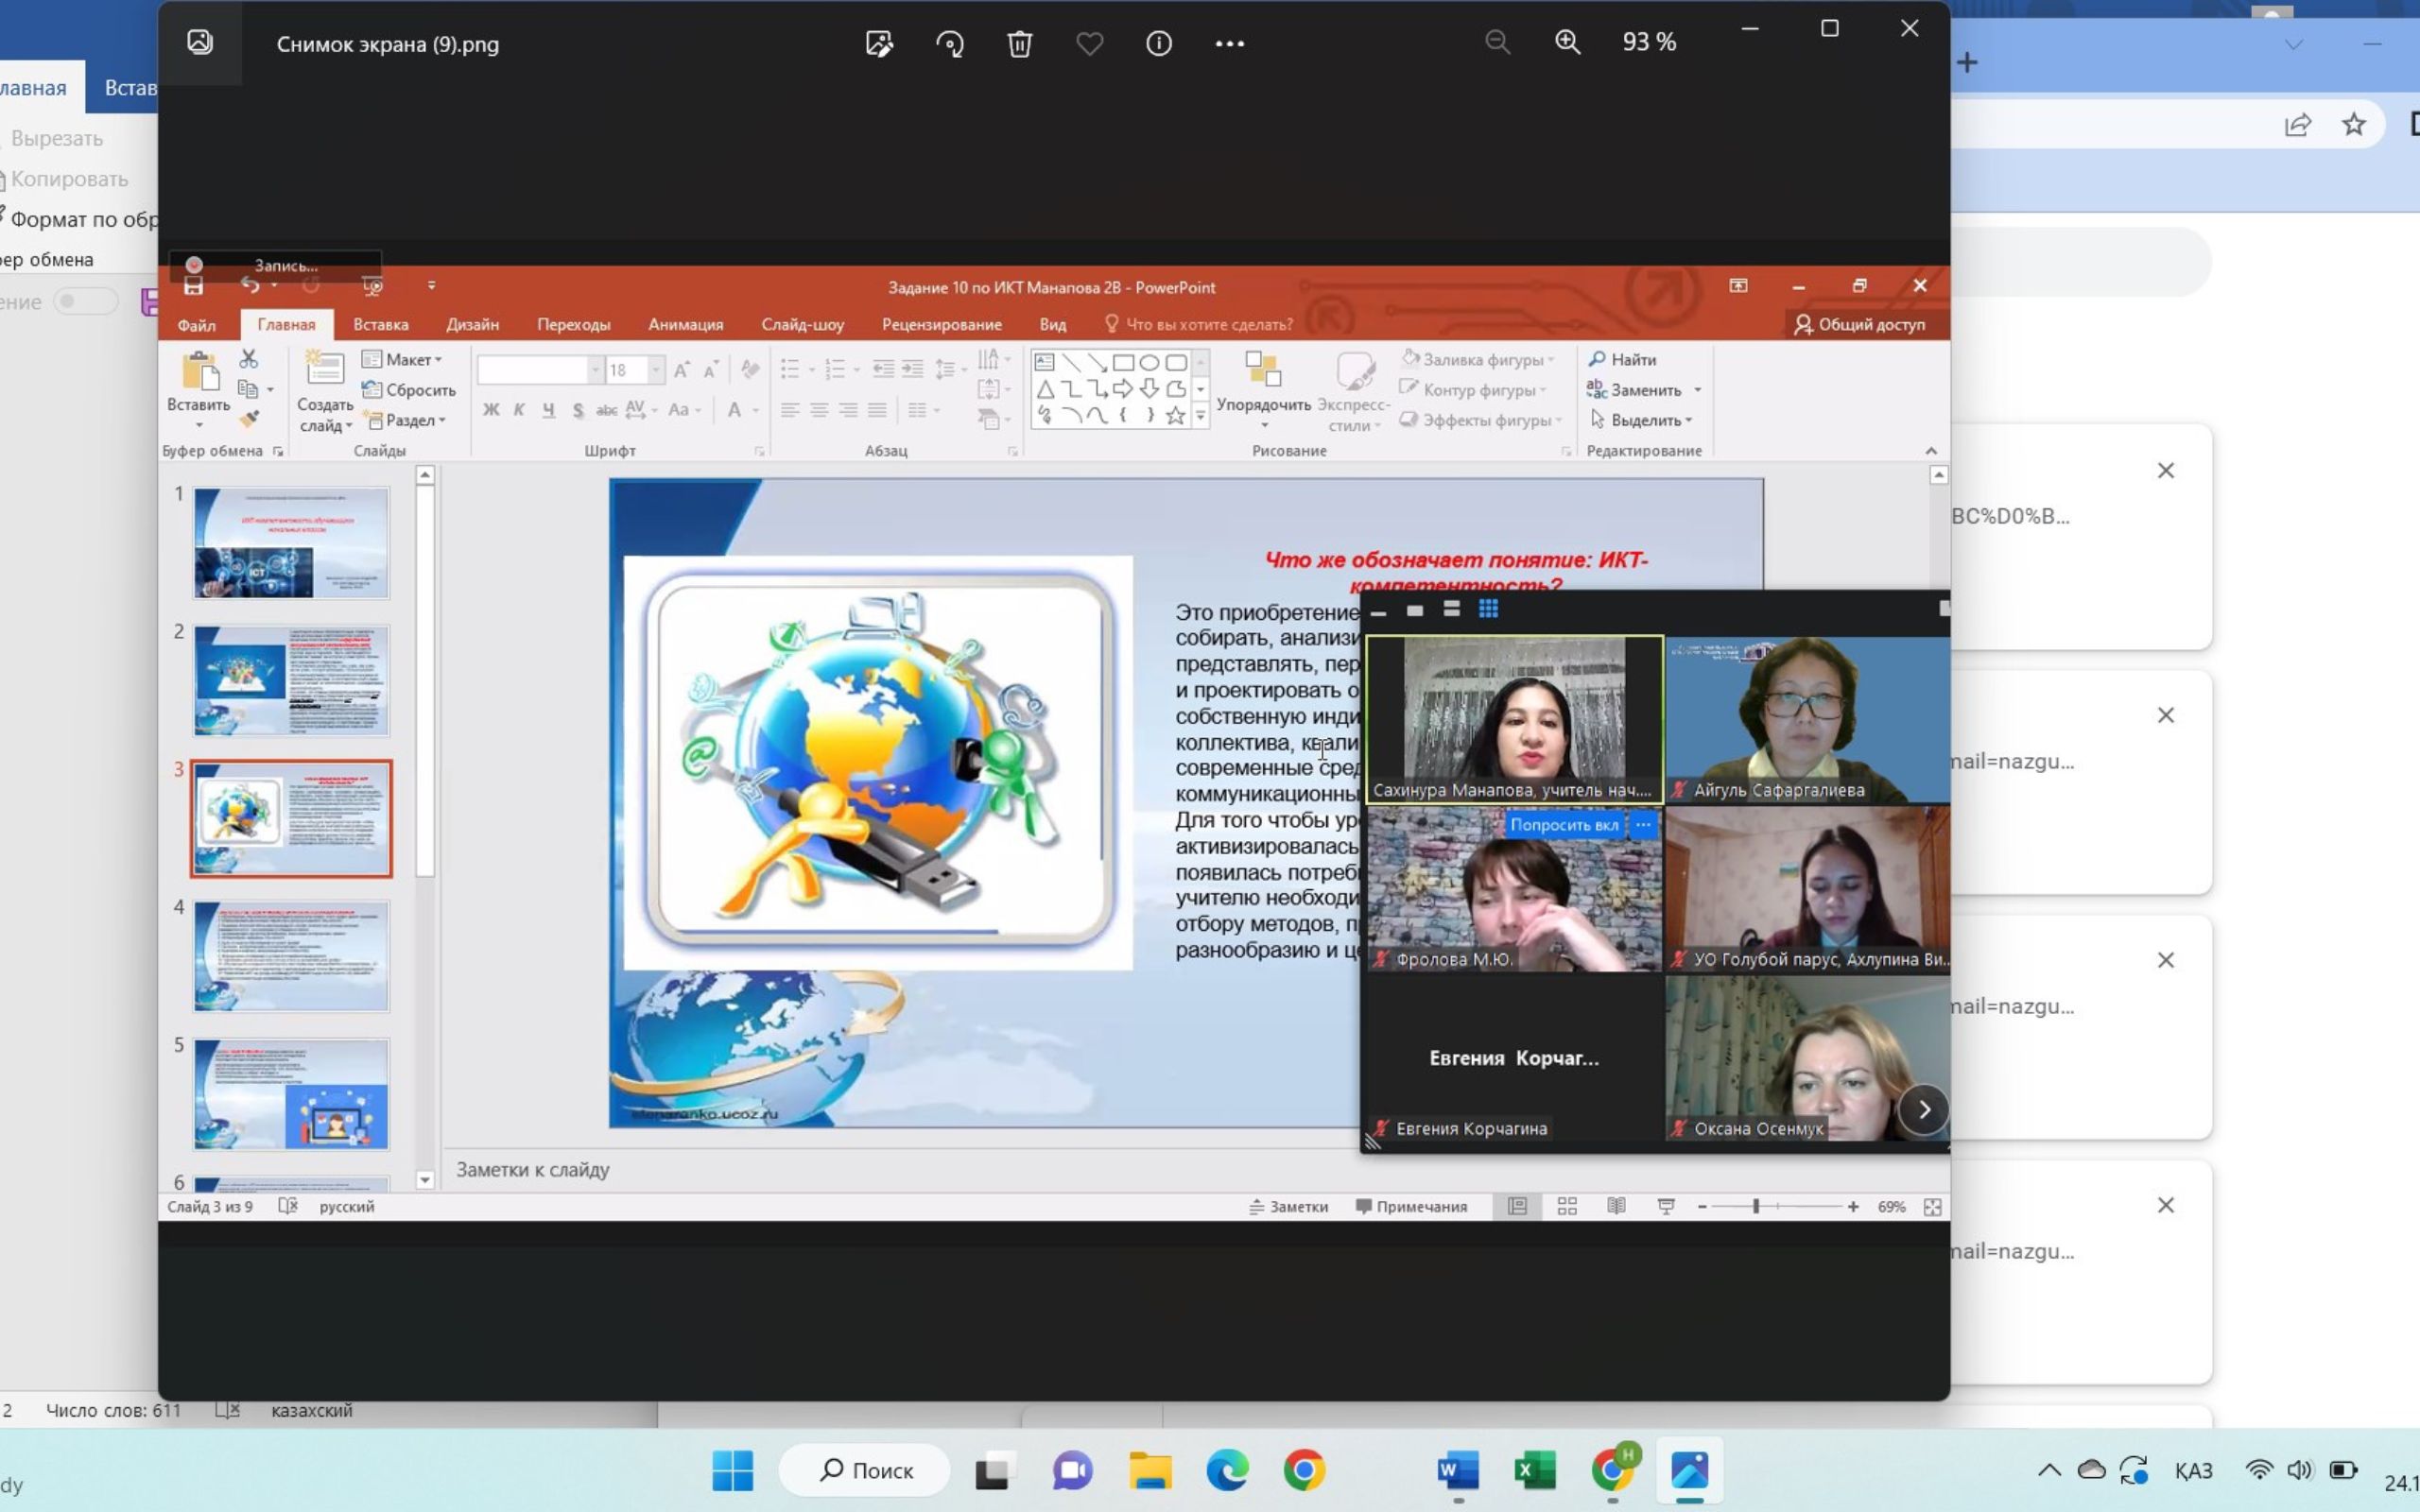Open Excel from the taskbar
This screenshot has height=1512, width=2420.
point(1534,1470)
